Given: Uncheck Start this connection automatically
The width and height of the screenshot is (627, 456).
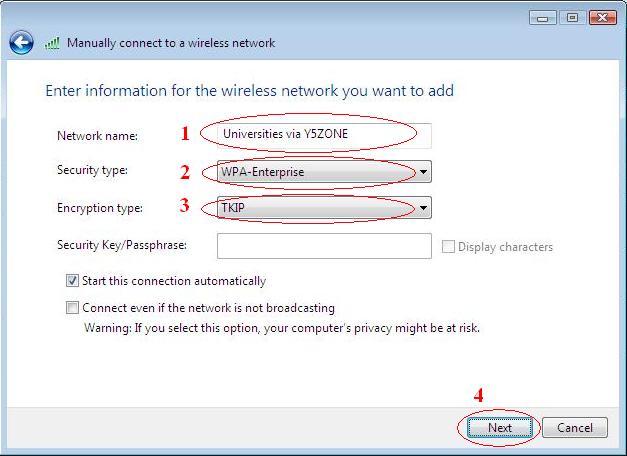Looking at the screenshot, I should 73,281.
